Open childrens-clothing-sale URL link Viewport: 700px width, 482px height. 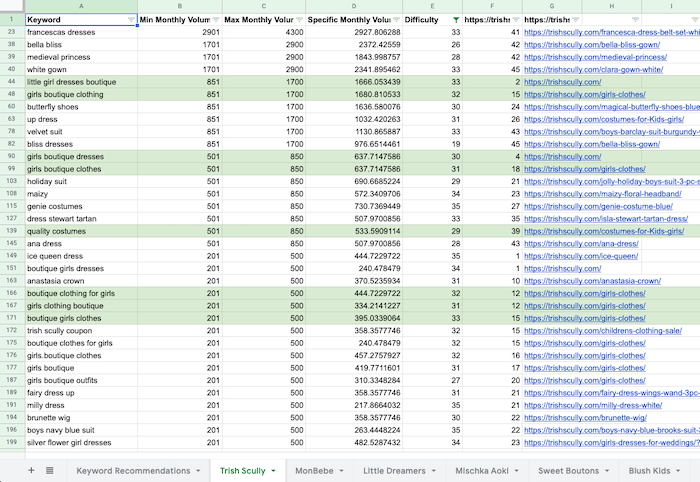point(603,331)
